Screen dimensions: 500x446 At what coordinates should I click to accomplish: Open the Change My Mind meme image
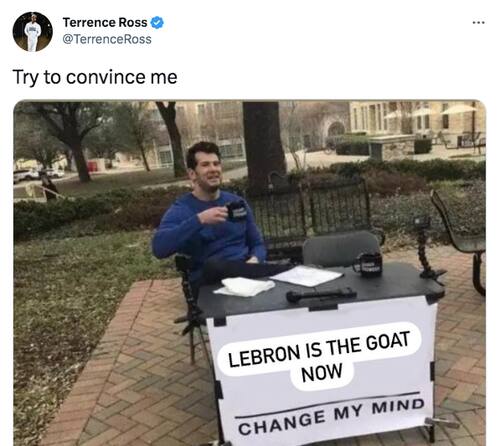(x=250, y=273)
